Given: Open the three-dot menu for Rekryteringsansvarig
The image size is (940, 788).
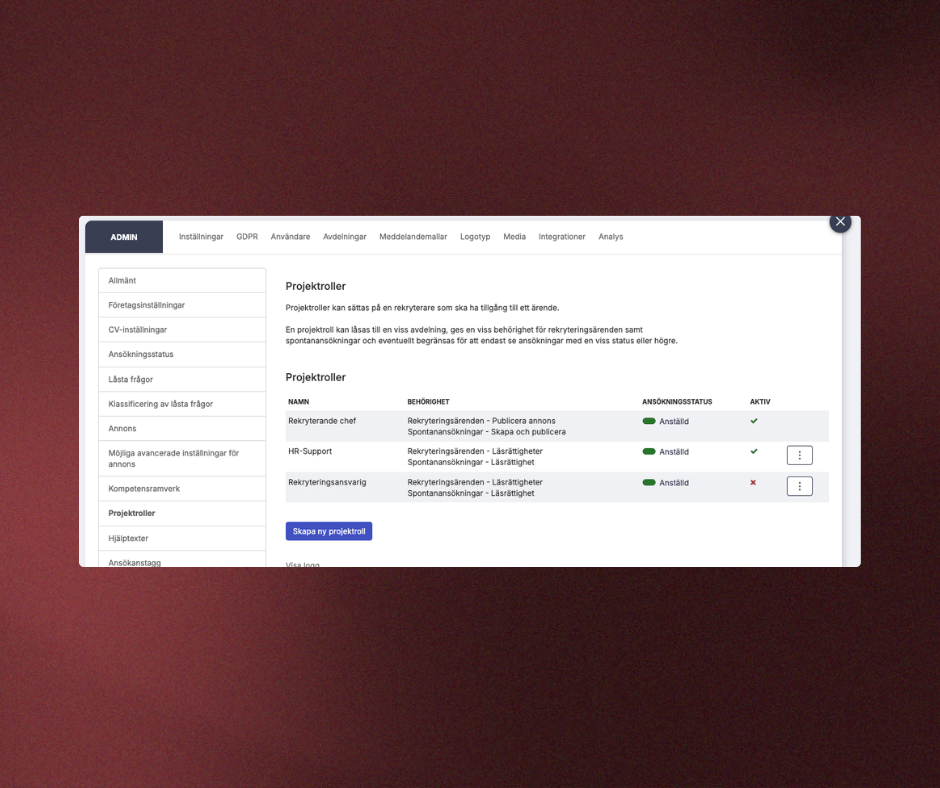Looking at the screenshot, I should (799, 486).
